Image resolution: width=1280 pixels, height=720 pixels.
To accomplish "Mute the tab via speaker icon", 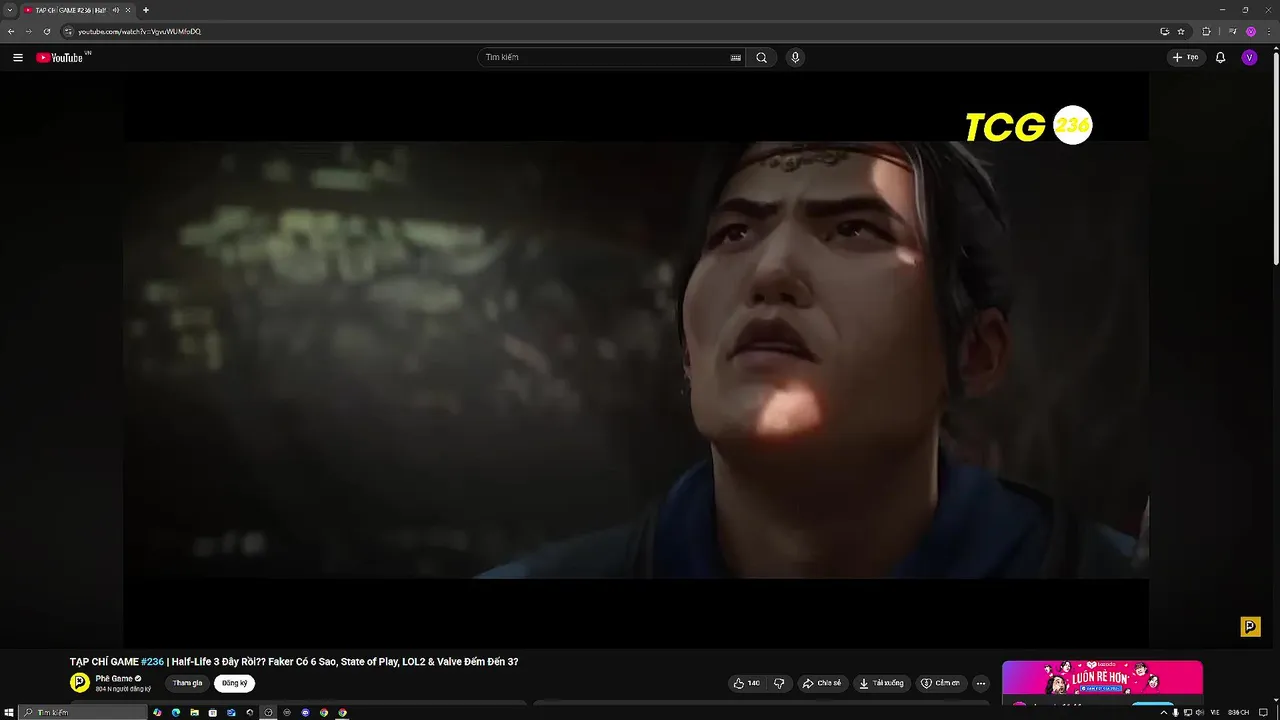I will coord(115,10).
